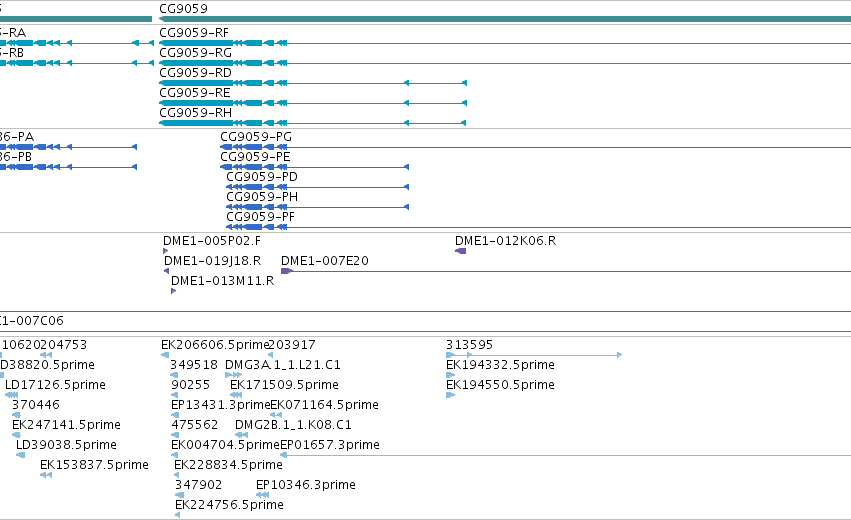The width and height of the screenshot is (851, 520).
Task: Click the 204753 EST label
Action: pos(63,345)
